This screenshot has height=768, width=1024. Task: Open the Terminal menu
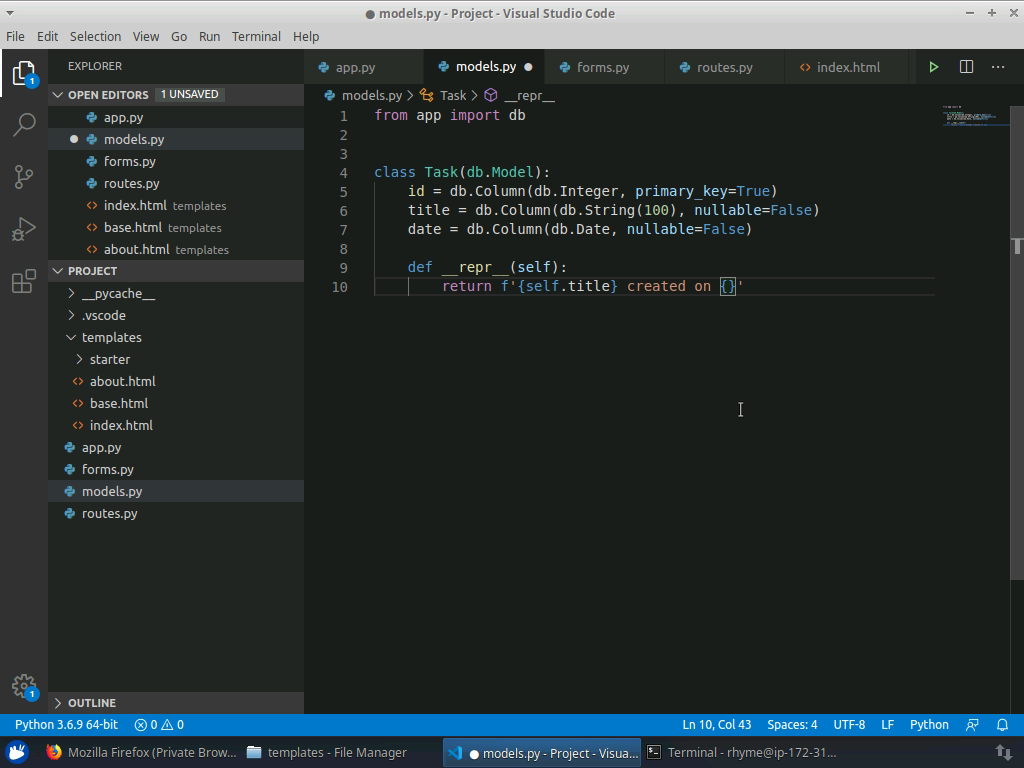point(255,36)
